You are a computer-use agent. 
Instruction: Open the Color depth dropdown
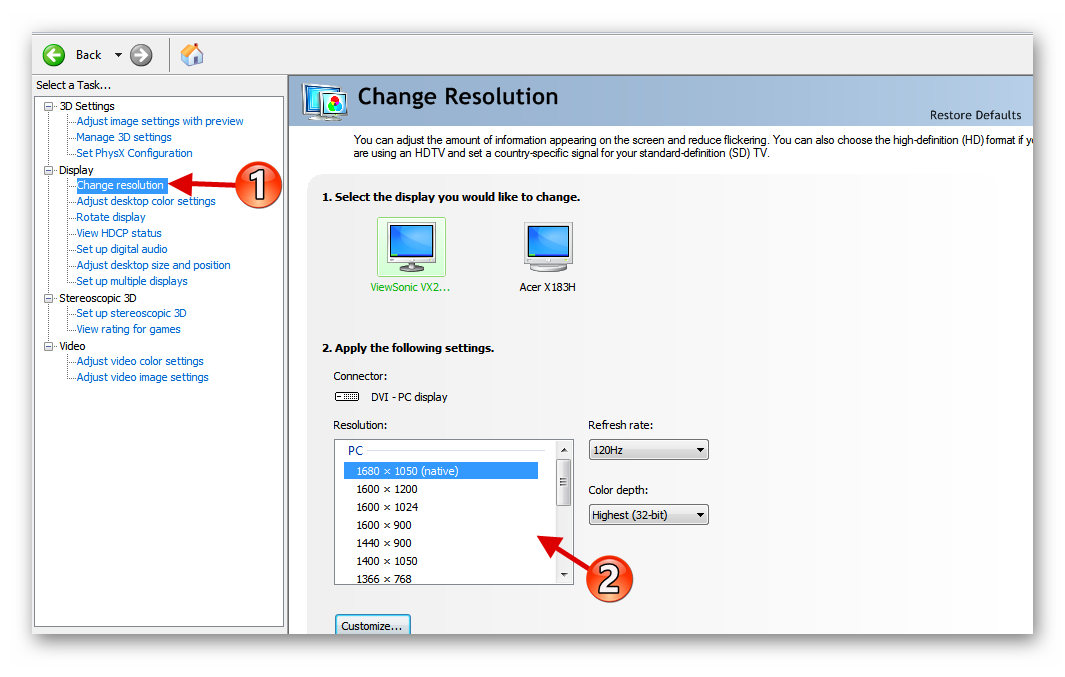click(x=648, y=515)
